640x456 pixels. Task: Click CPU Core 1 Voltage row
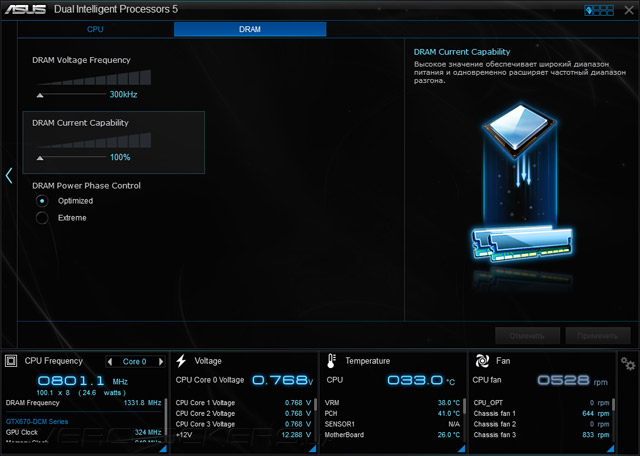[x=243, y=403]
